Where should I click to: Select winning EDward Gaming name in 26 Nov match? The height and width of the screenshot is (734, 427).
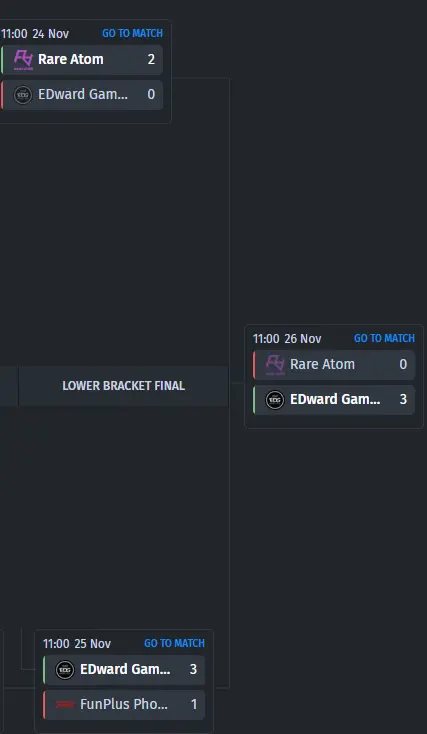[x=335, y=399]
